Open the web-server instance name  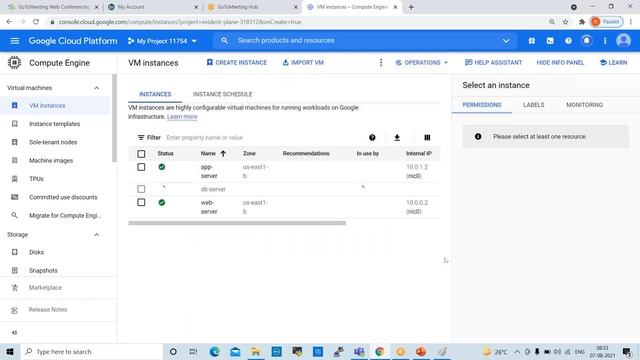click(x=209, y=207)
